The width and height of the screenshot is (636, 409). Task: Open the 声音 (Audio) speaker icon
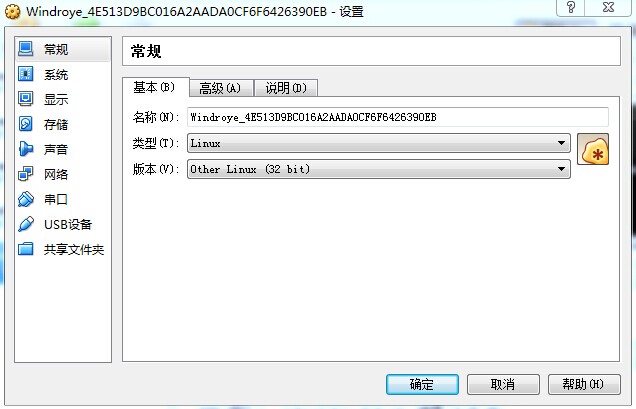point(26,149)
